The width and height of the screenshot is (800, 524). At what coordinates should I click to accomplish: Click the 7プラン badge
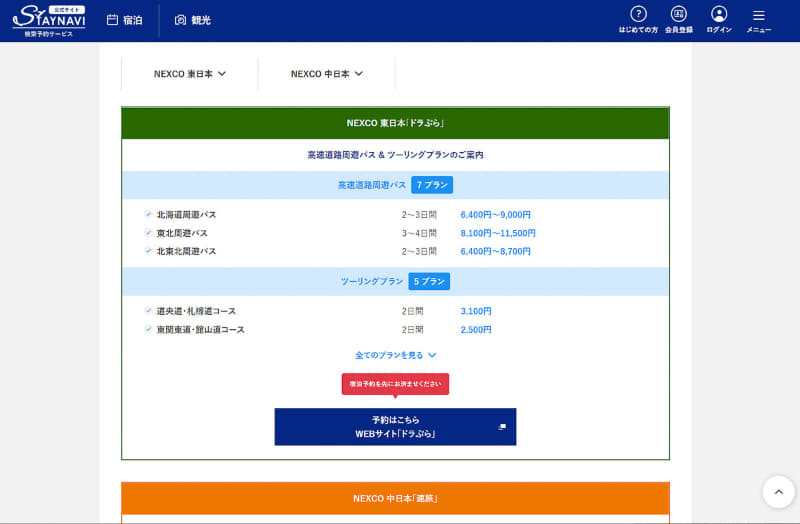coord(432,185)
